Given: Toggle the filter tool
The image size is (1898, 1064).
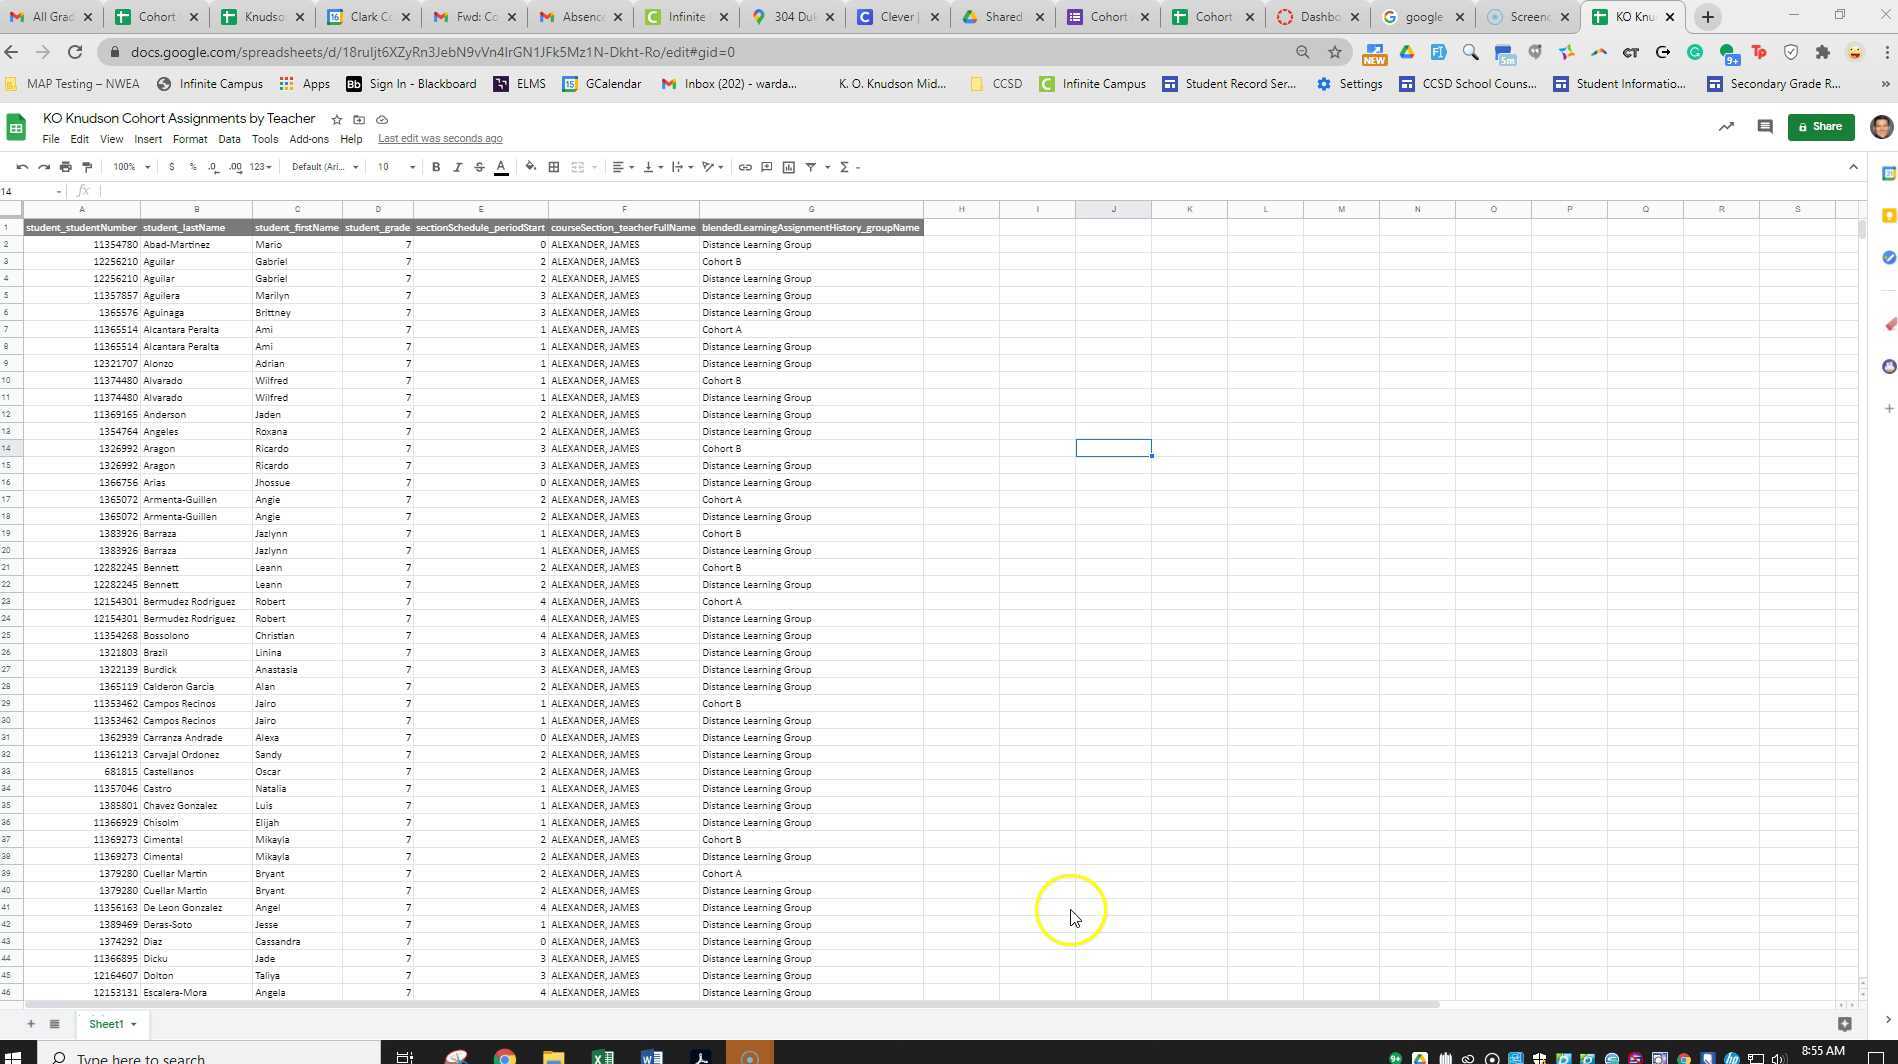Looking at the screenshot, I should pyautogui.click(x=812, y=167).
